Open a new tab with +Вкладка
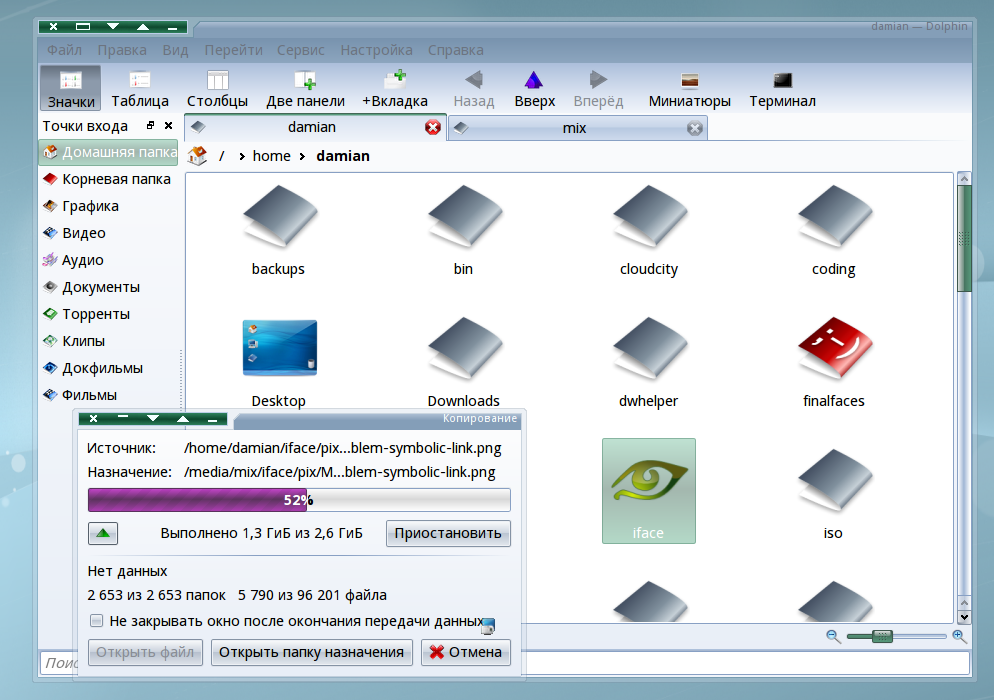This screenshot has width=994, height=700. click(x=395, y=88)
